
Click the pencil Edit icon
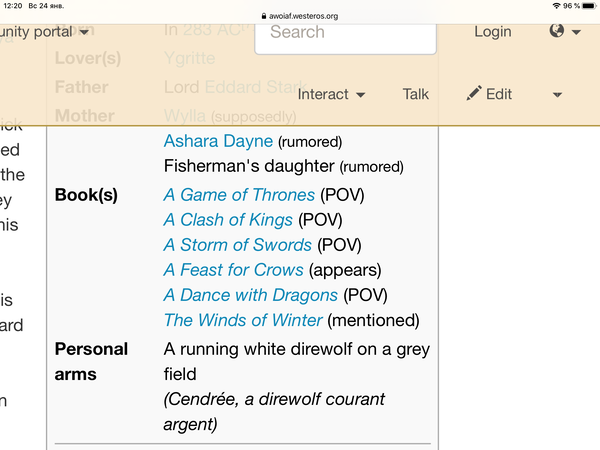pos(474,93)
